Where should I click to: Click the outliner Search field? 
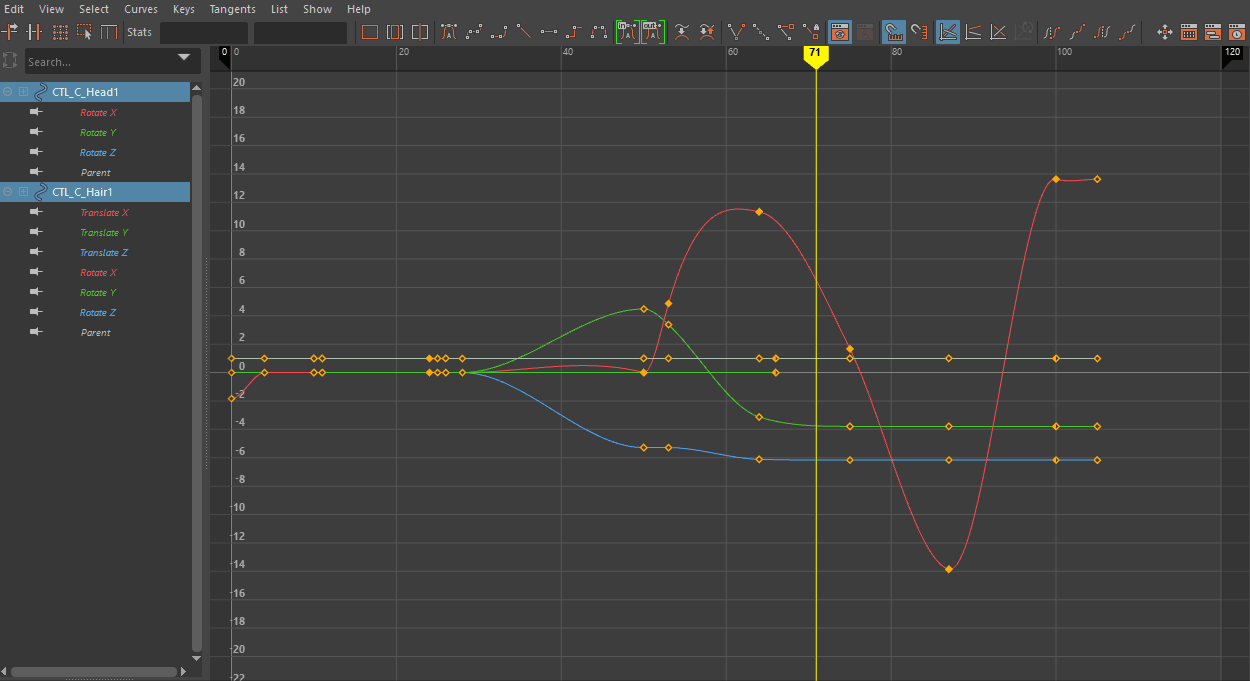tap(112, 61)
